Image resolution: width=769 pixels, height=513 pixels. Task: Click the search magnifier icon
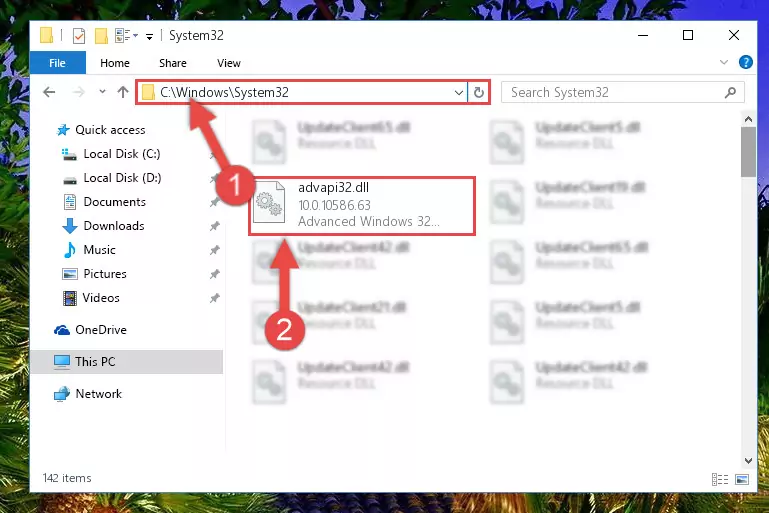pyautogui.click(x=730, y=92)
